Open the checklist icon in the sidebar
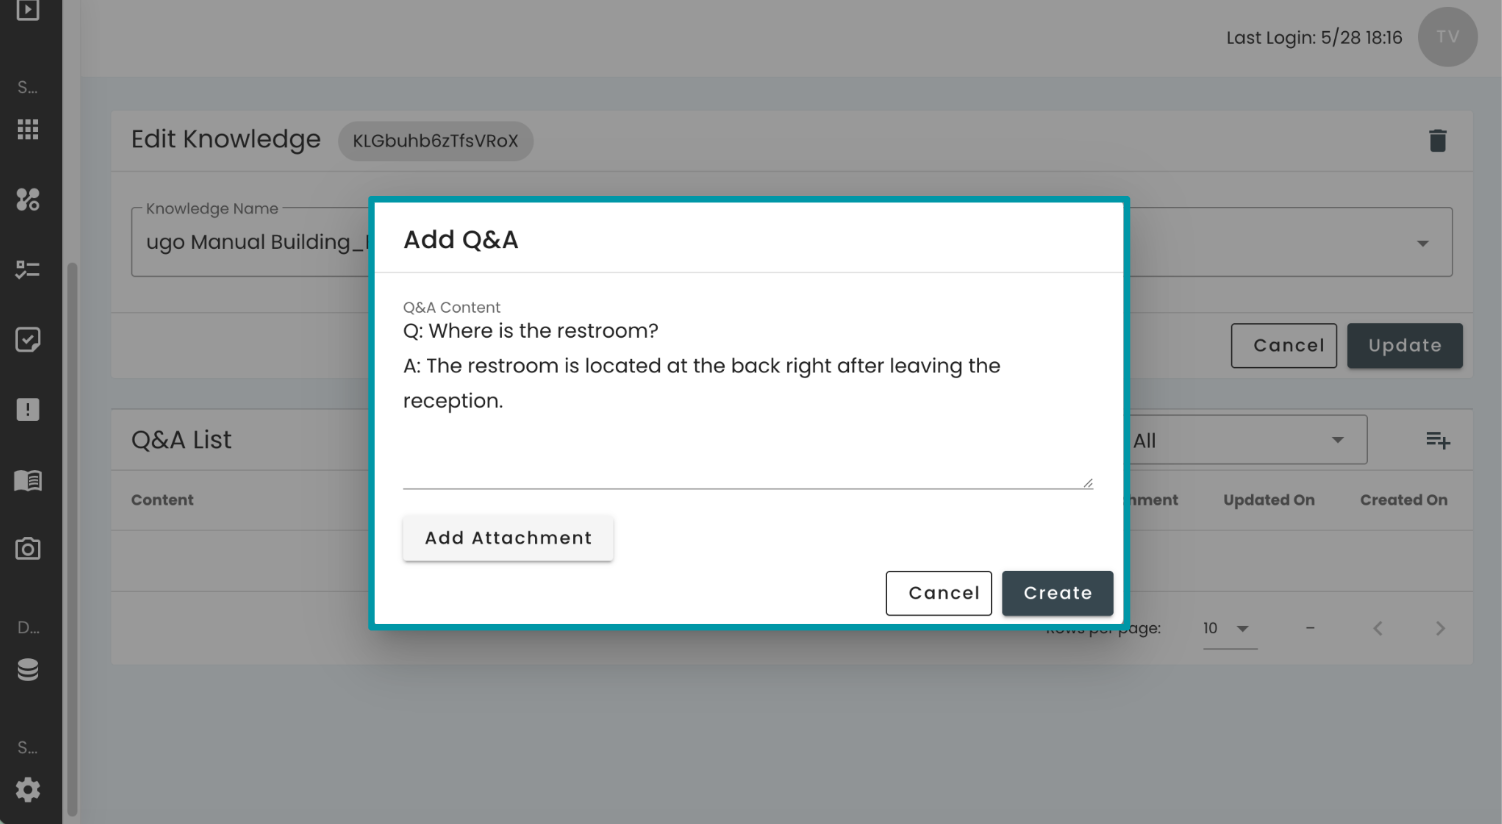Image resolution: width=1502 pixels, height=824 pixels. coord(28,270)
